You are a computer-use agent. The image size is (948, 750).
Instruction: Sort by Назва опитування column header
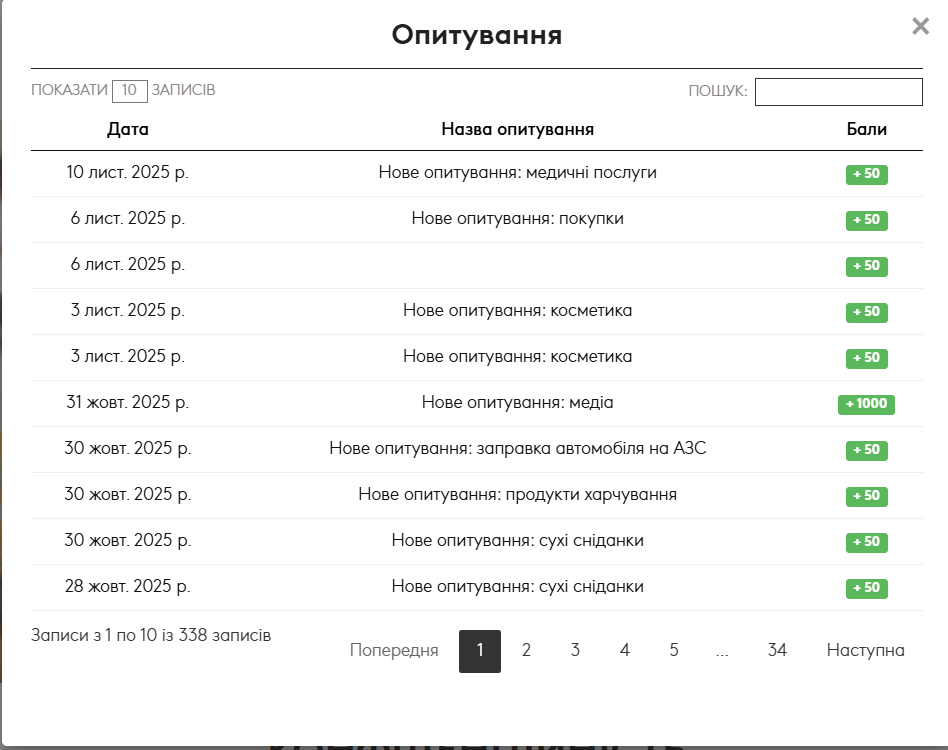coord(517,129)
